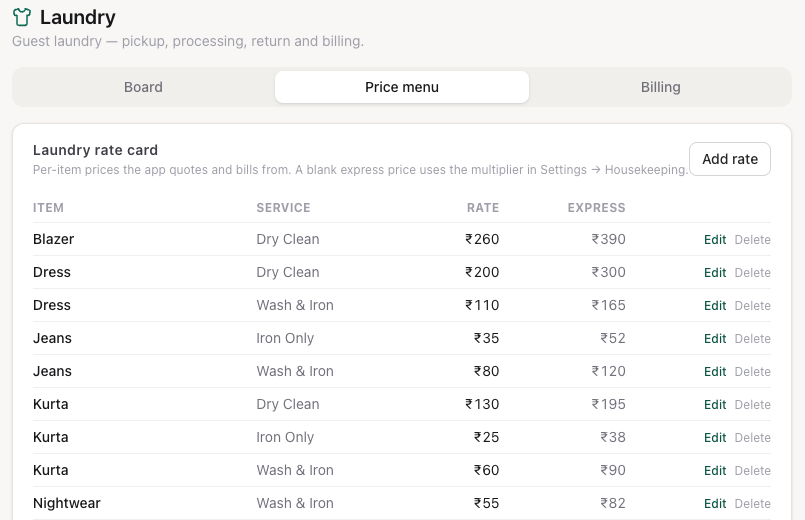Click the ₹110 rate value

coord(482,305)
